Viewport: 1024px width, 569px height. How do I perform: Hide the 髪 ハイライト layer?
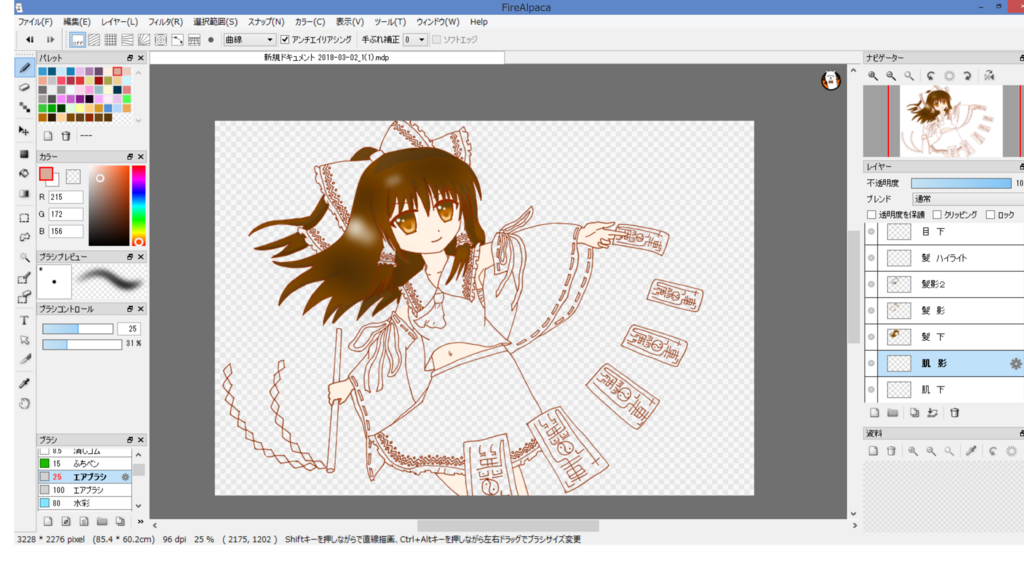[871, 258]
